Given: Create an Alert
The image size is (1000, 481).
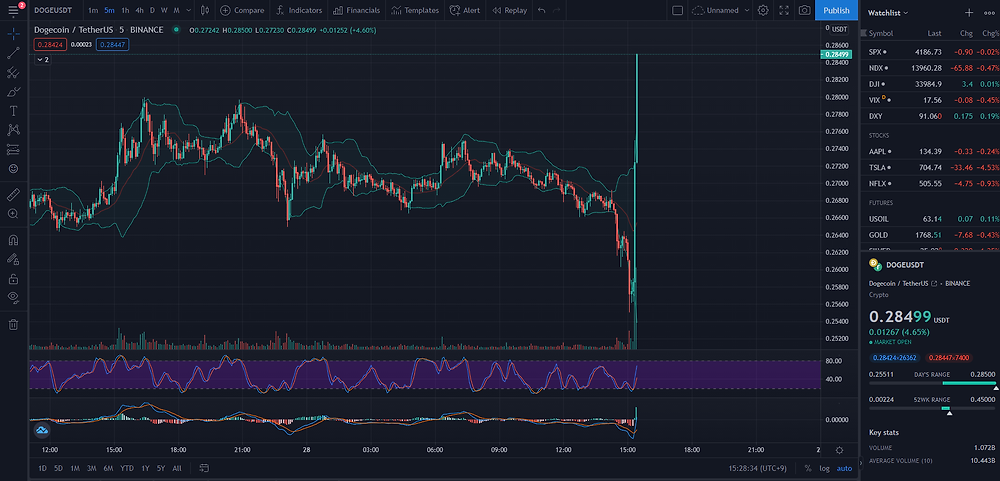Looking at the screenshot, I should point(465,10).
